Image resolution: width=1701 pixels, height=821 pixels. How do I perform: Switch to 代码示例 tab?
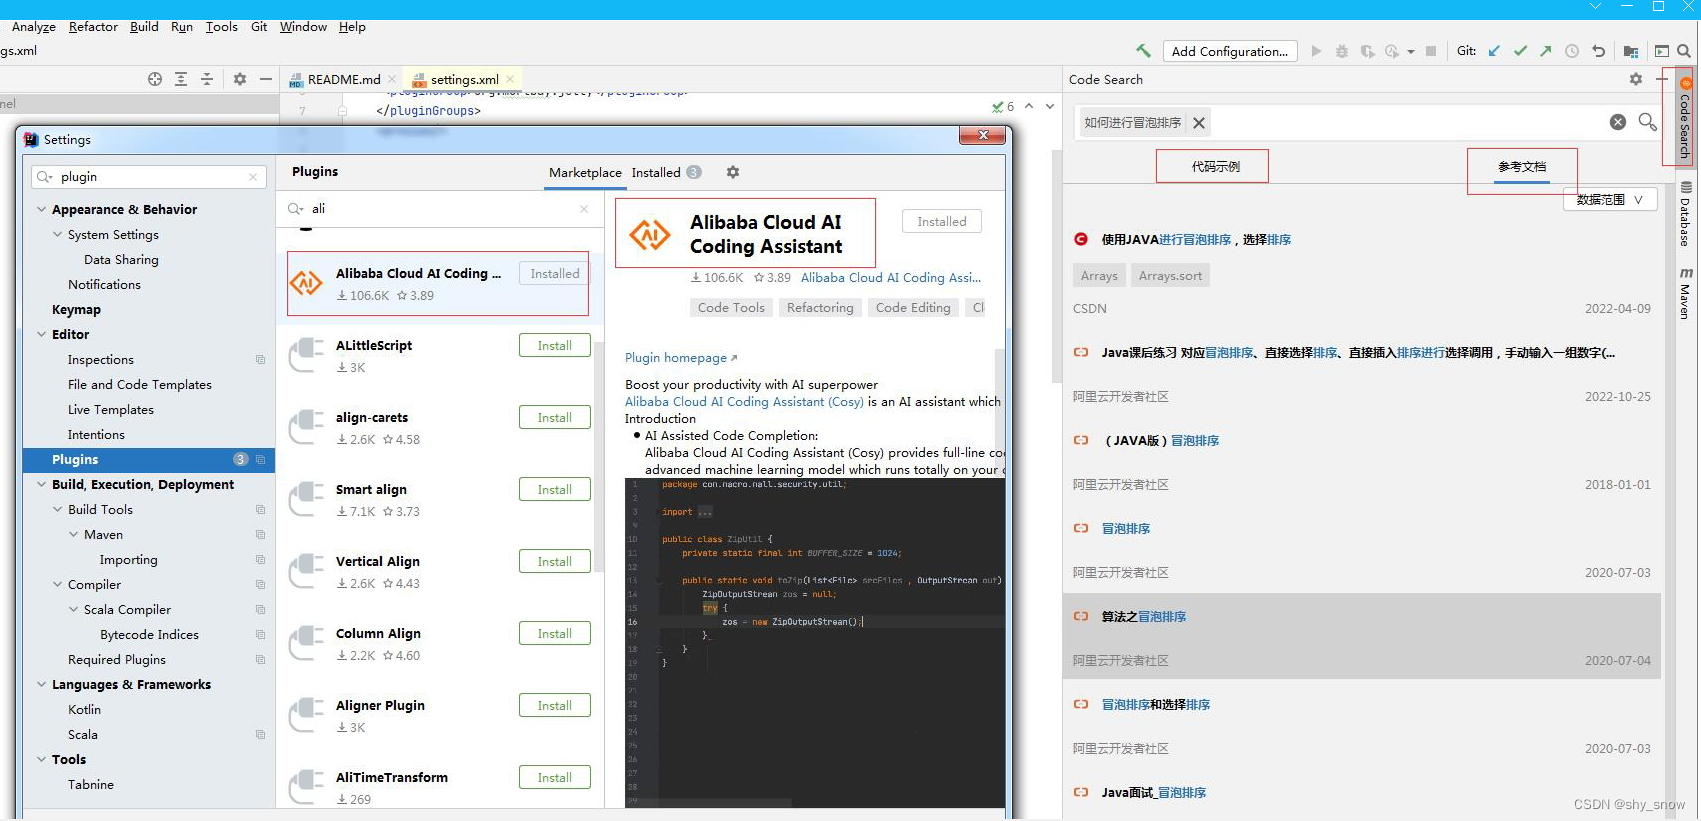[x=1215, y=167]
